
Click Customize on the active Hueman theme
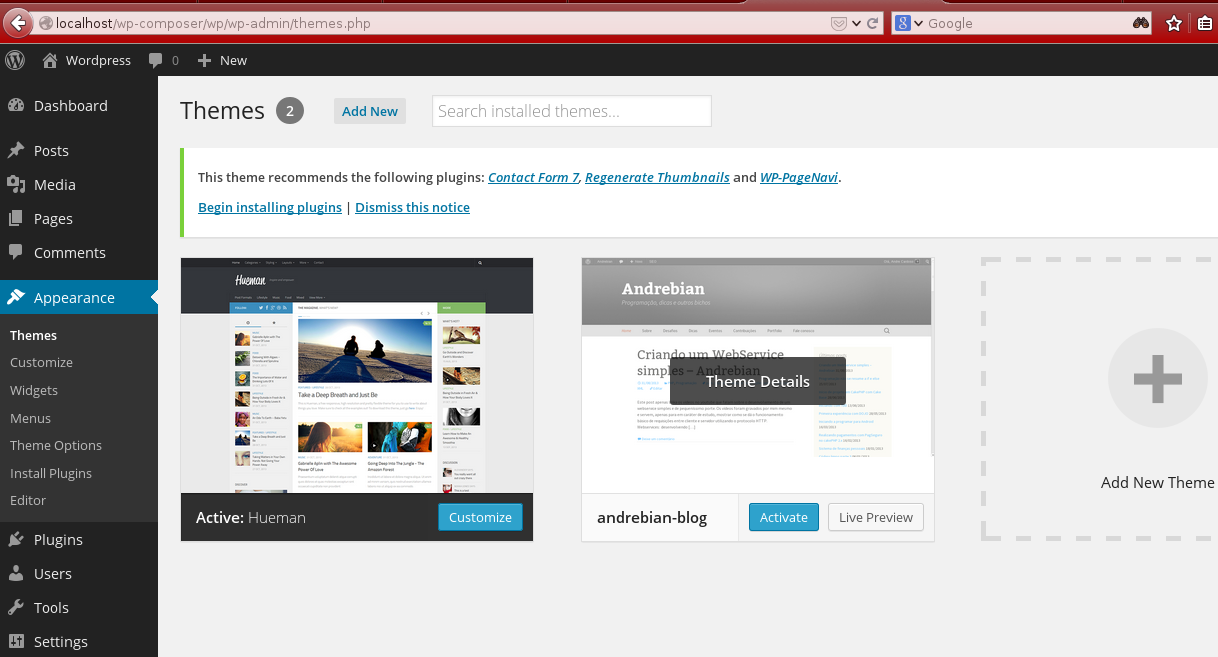(480, 517)
